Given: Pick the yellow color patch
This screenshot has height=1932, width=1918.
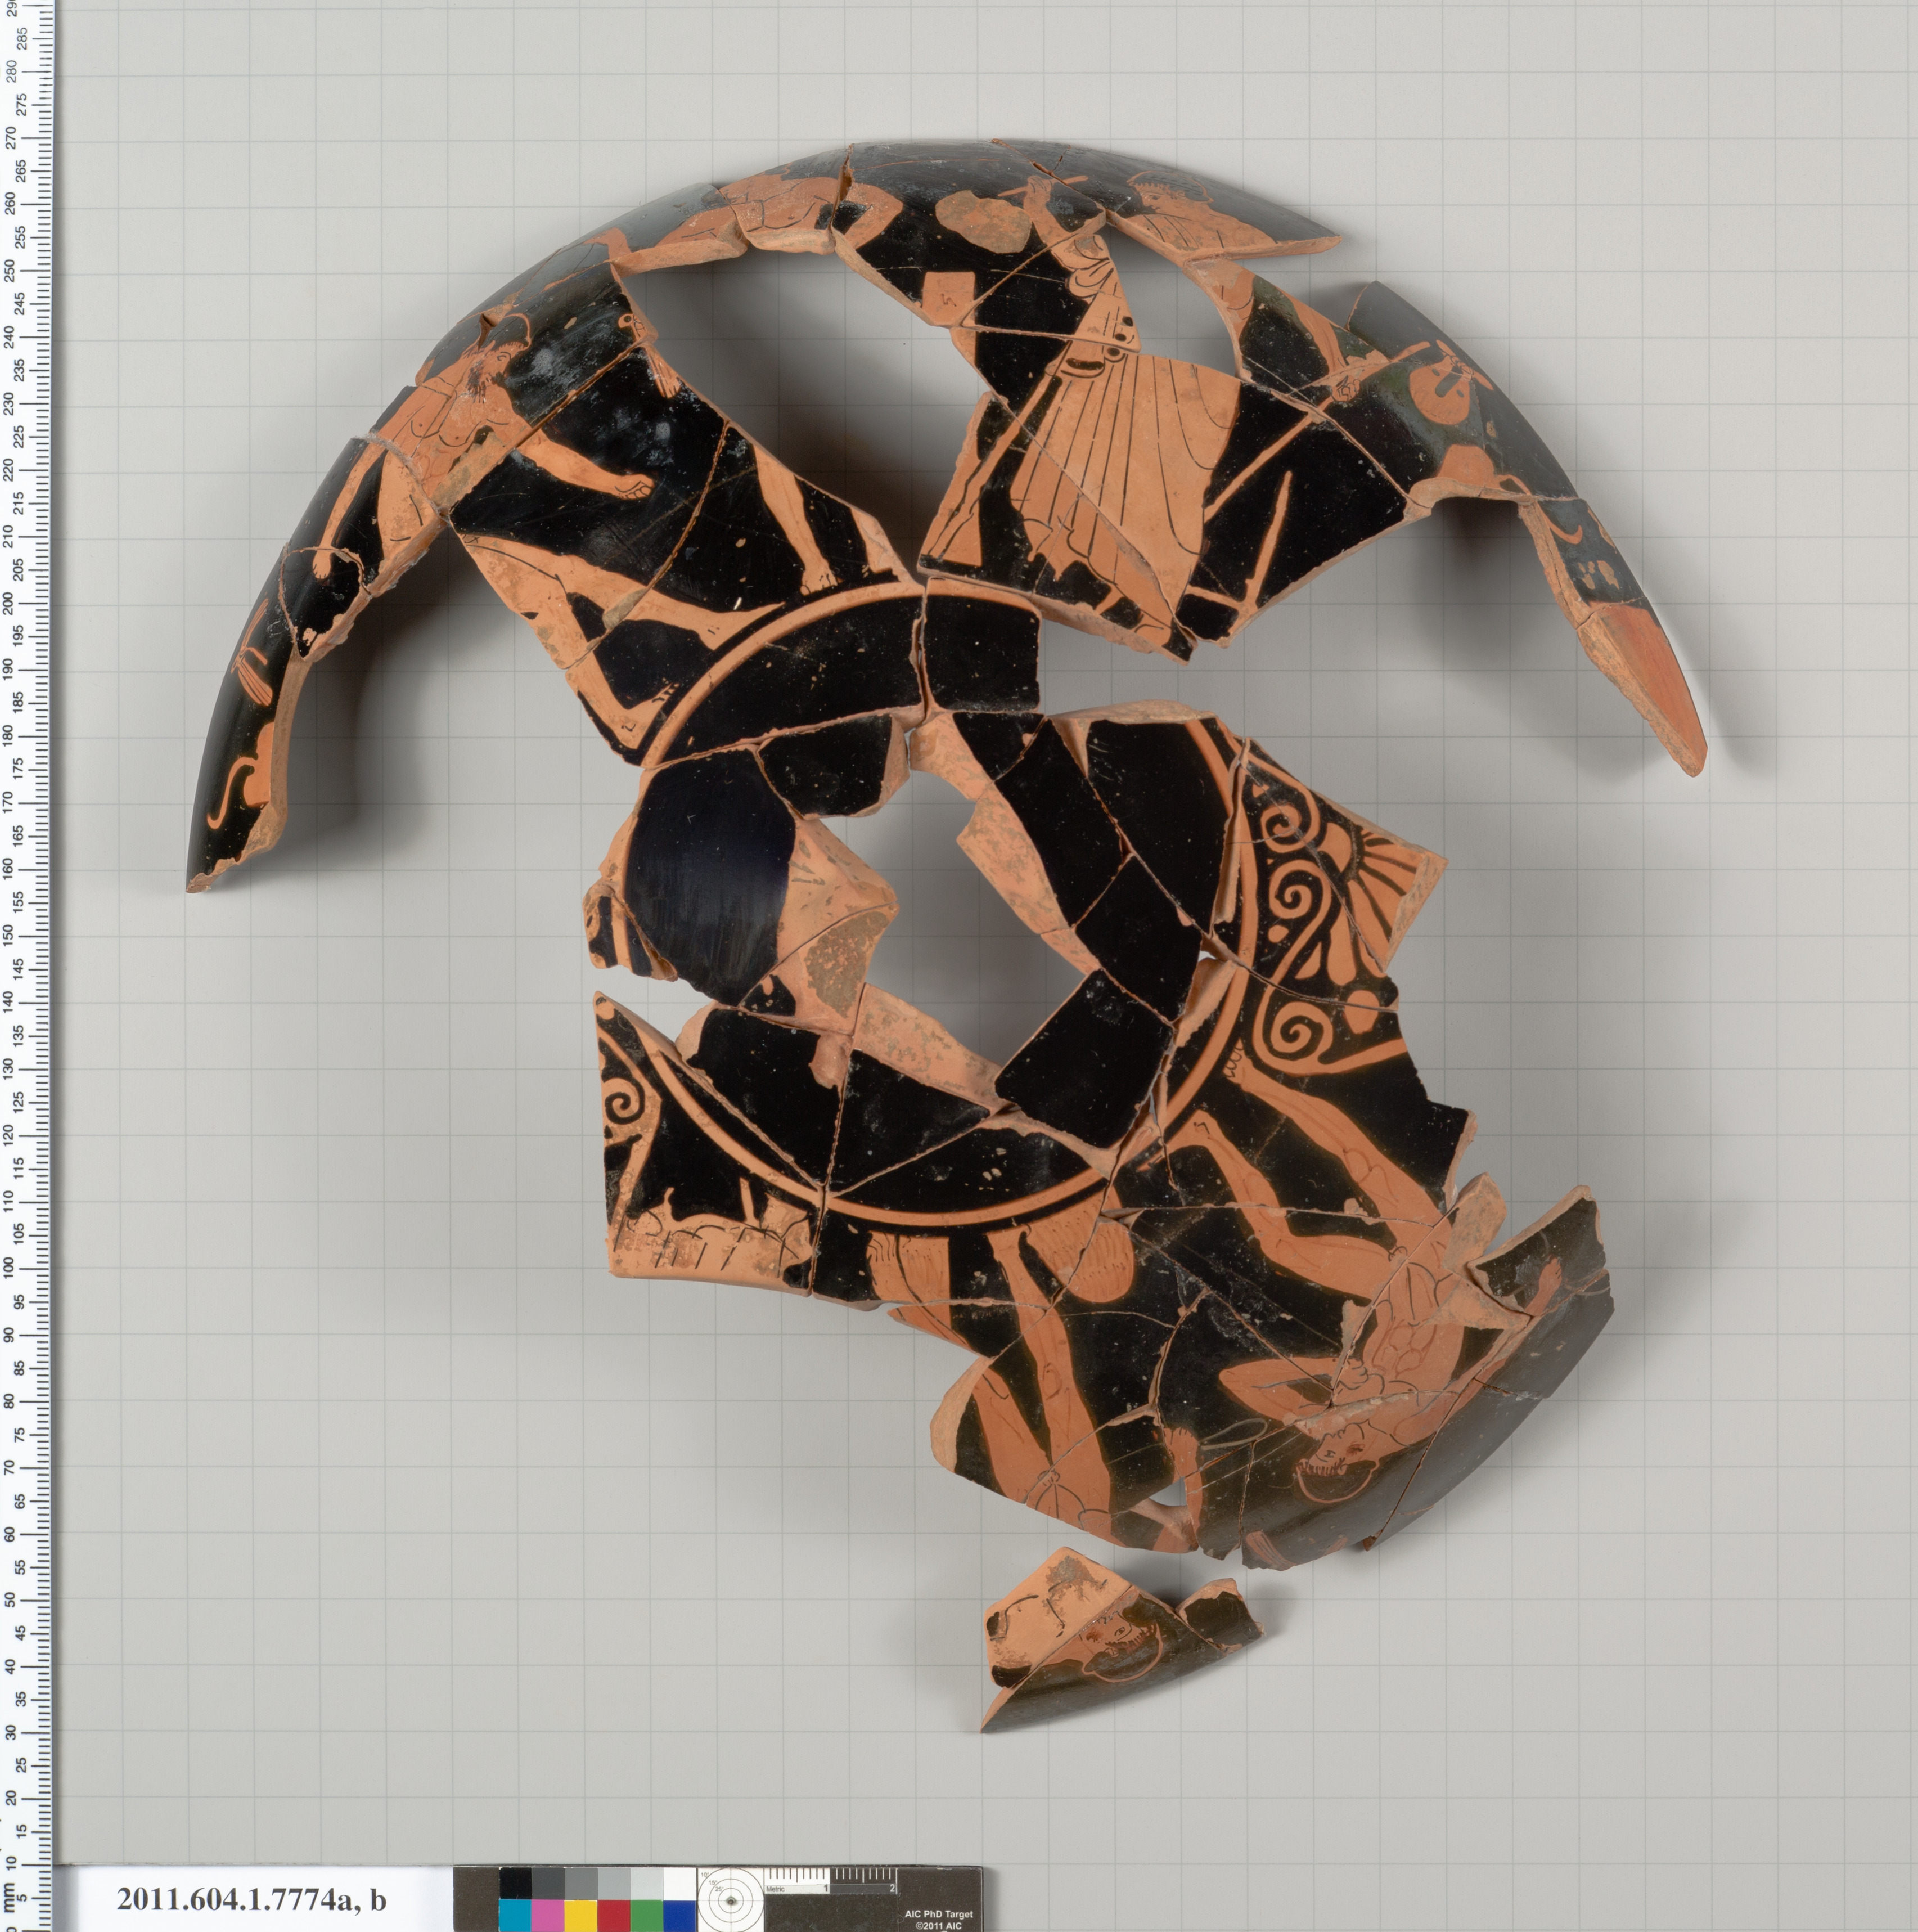Looking at the screenshot, I should click(581, 1916).
